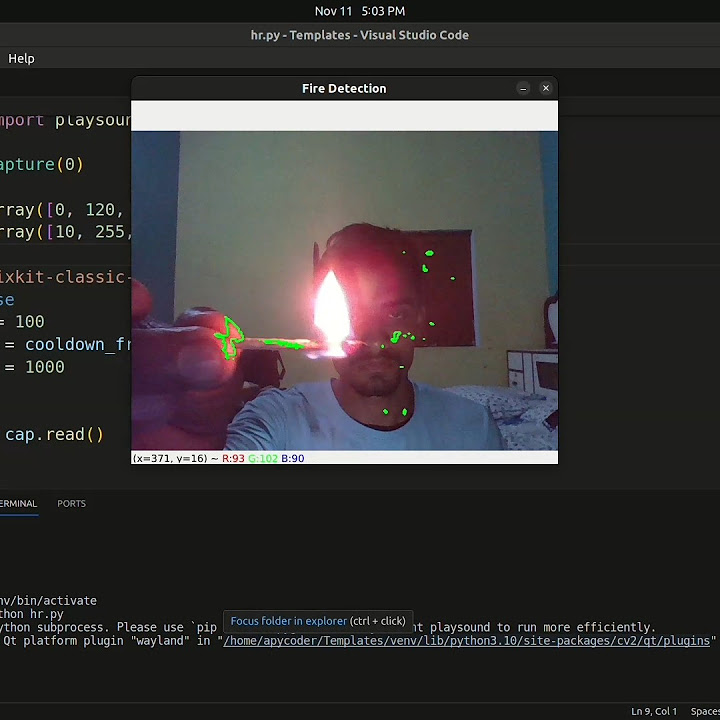The width and height of the screenshot is (720, 720).
Task: Switch to the TERMINAL tab
Action: pos(18,503)
